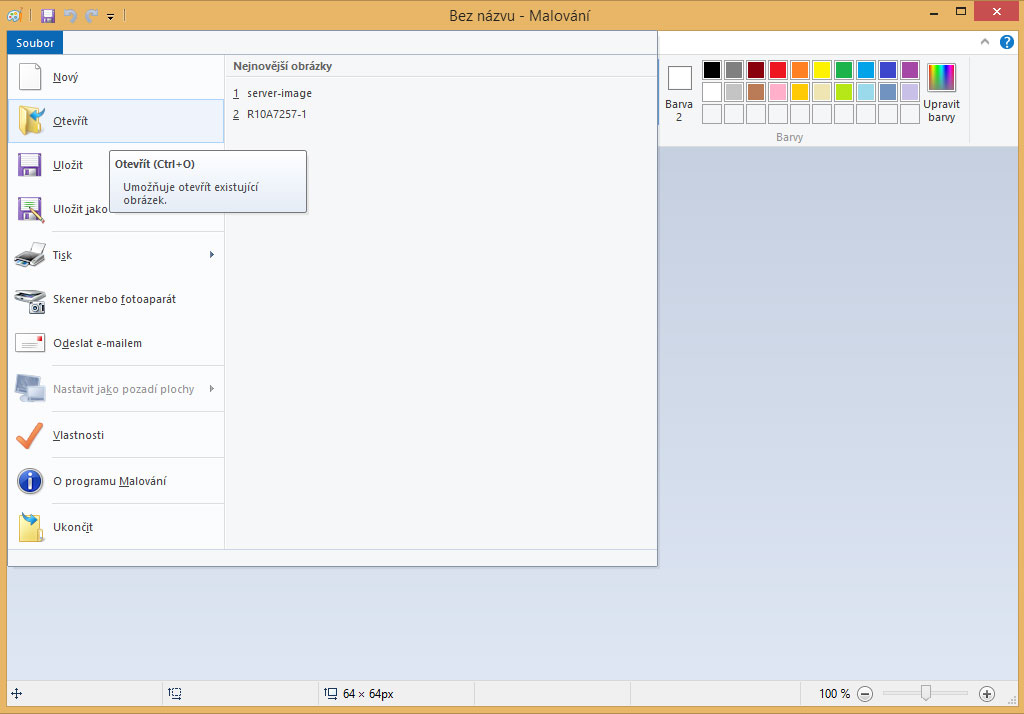Open Vlastnosti menu entry
1024x714 pixels.
point(116,435)
